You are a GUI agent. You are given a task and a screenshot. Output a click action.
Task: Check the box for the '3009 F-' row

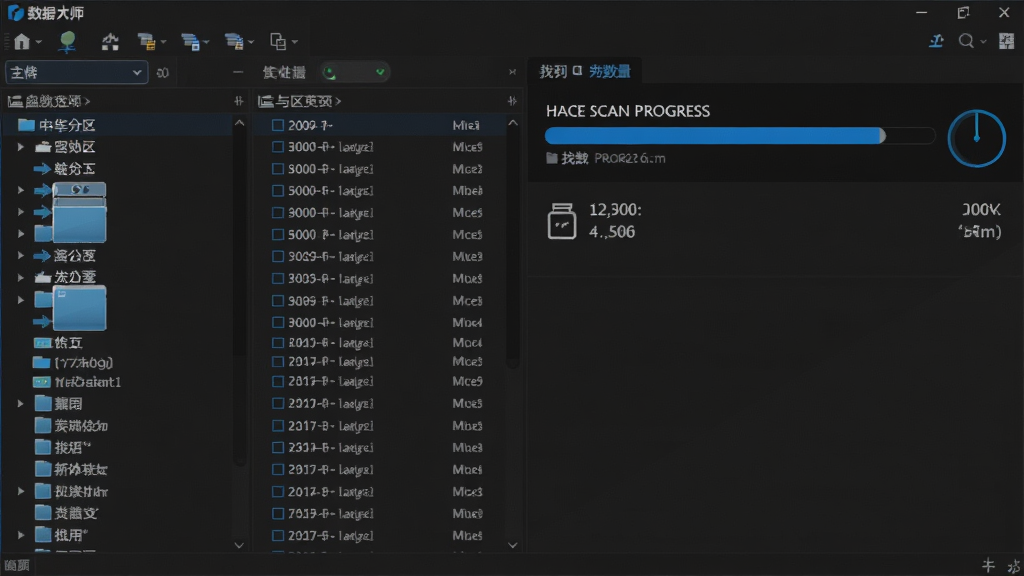point(278,300)
